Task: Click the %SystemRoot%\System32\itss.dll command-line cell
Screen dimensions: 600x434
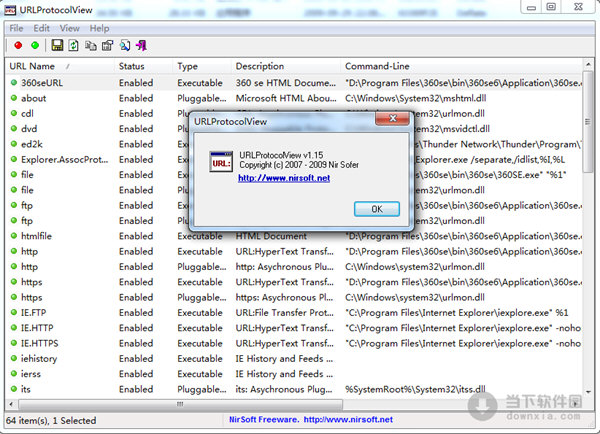Action: pyautogui.click(x=415, y=389)
